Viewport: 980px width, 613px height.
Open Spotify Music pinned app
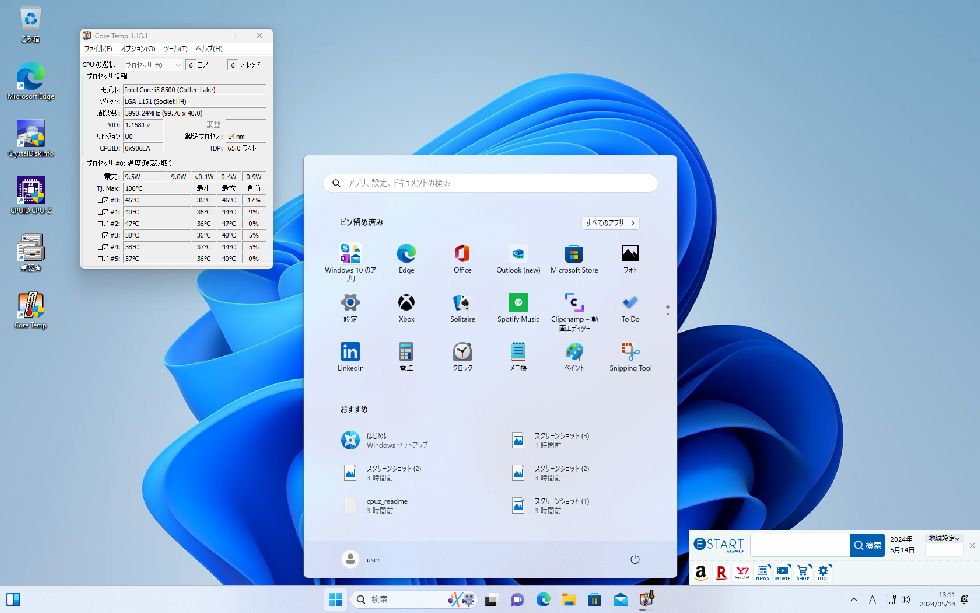[x=518, y=303]
